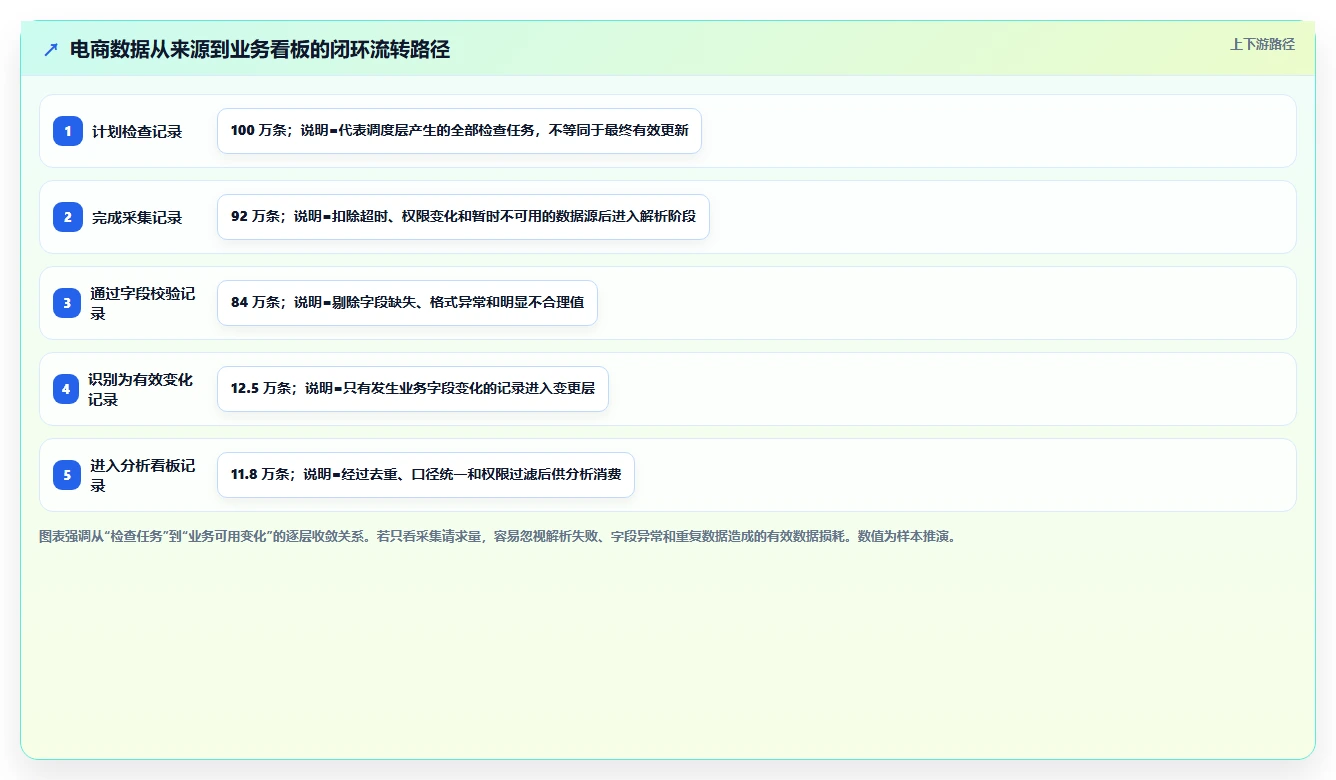Click the 上下游路径 label
1336x780 pixels.
point(1262,44)
